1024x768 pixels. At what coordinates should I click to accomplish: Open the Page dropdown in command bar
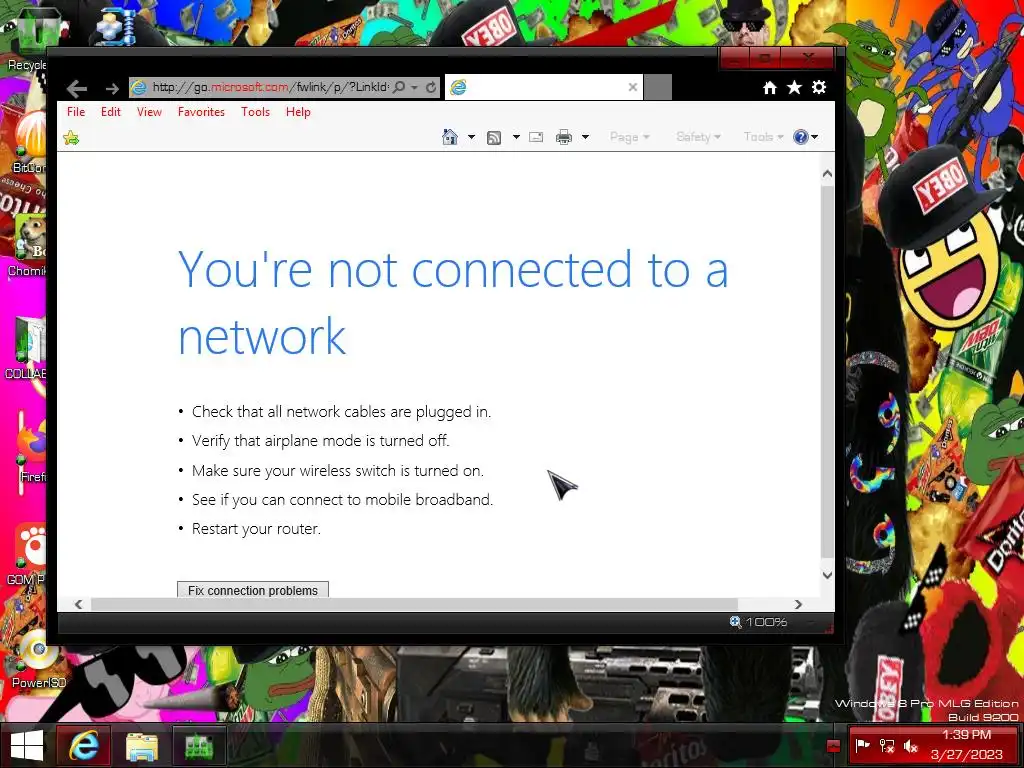pos(630,136)
